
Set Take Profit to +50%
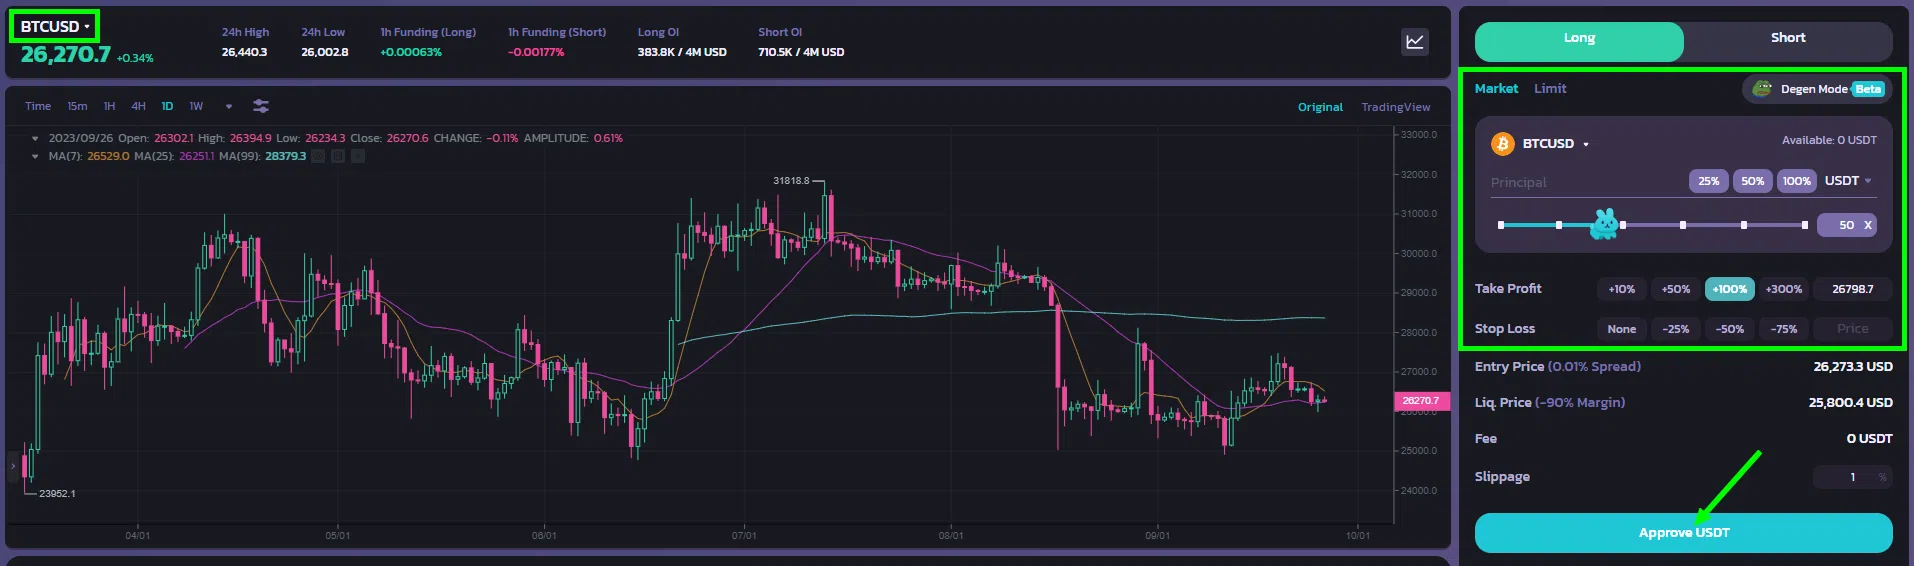click(x=1675, y=289)
